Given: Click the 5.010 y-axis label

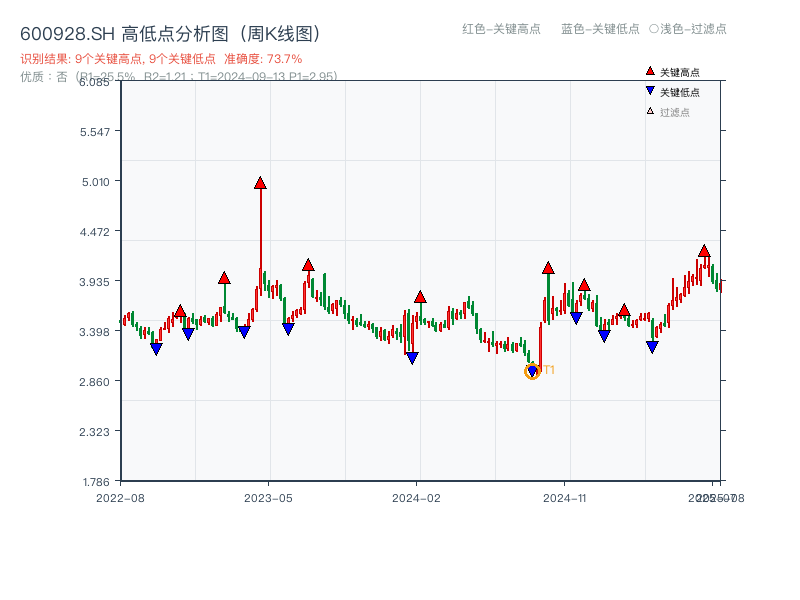Looking at the screenshot, I should click(x=96, y=182).
